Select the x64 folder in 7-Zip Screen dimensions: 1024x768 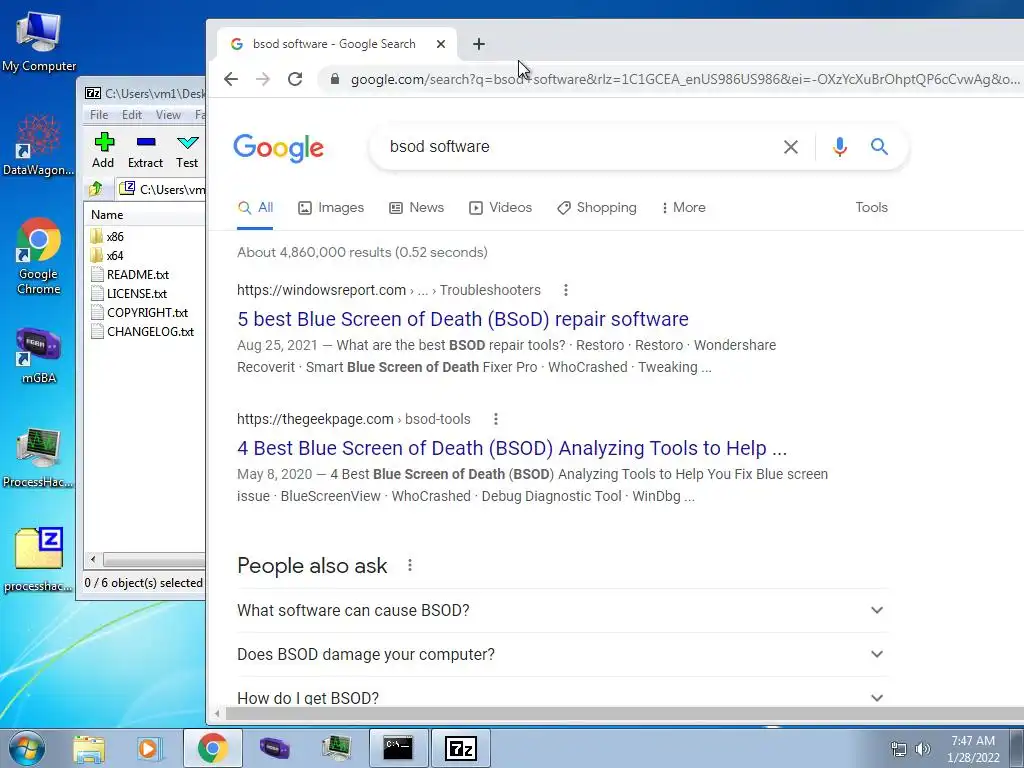(x=115, y=255)
